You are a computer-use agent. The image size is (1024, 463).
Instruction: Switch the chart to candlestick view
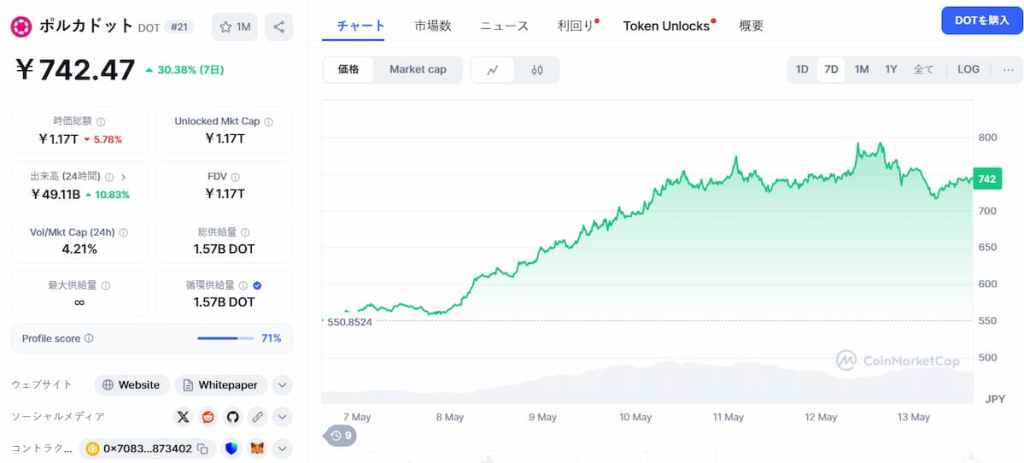(537, 70)
